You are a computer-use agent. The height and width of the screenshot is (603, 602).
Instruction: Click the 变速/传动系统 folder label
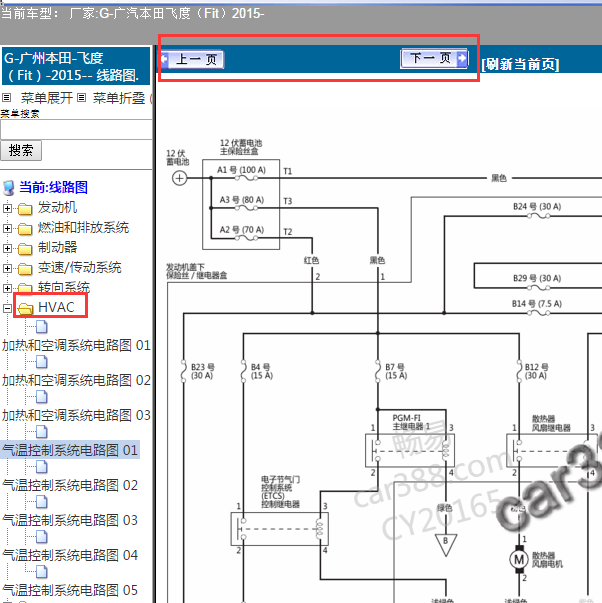80,268
